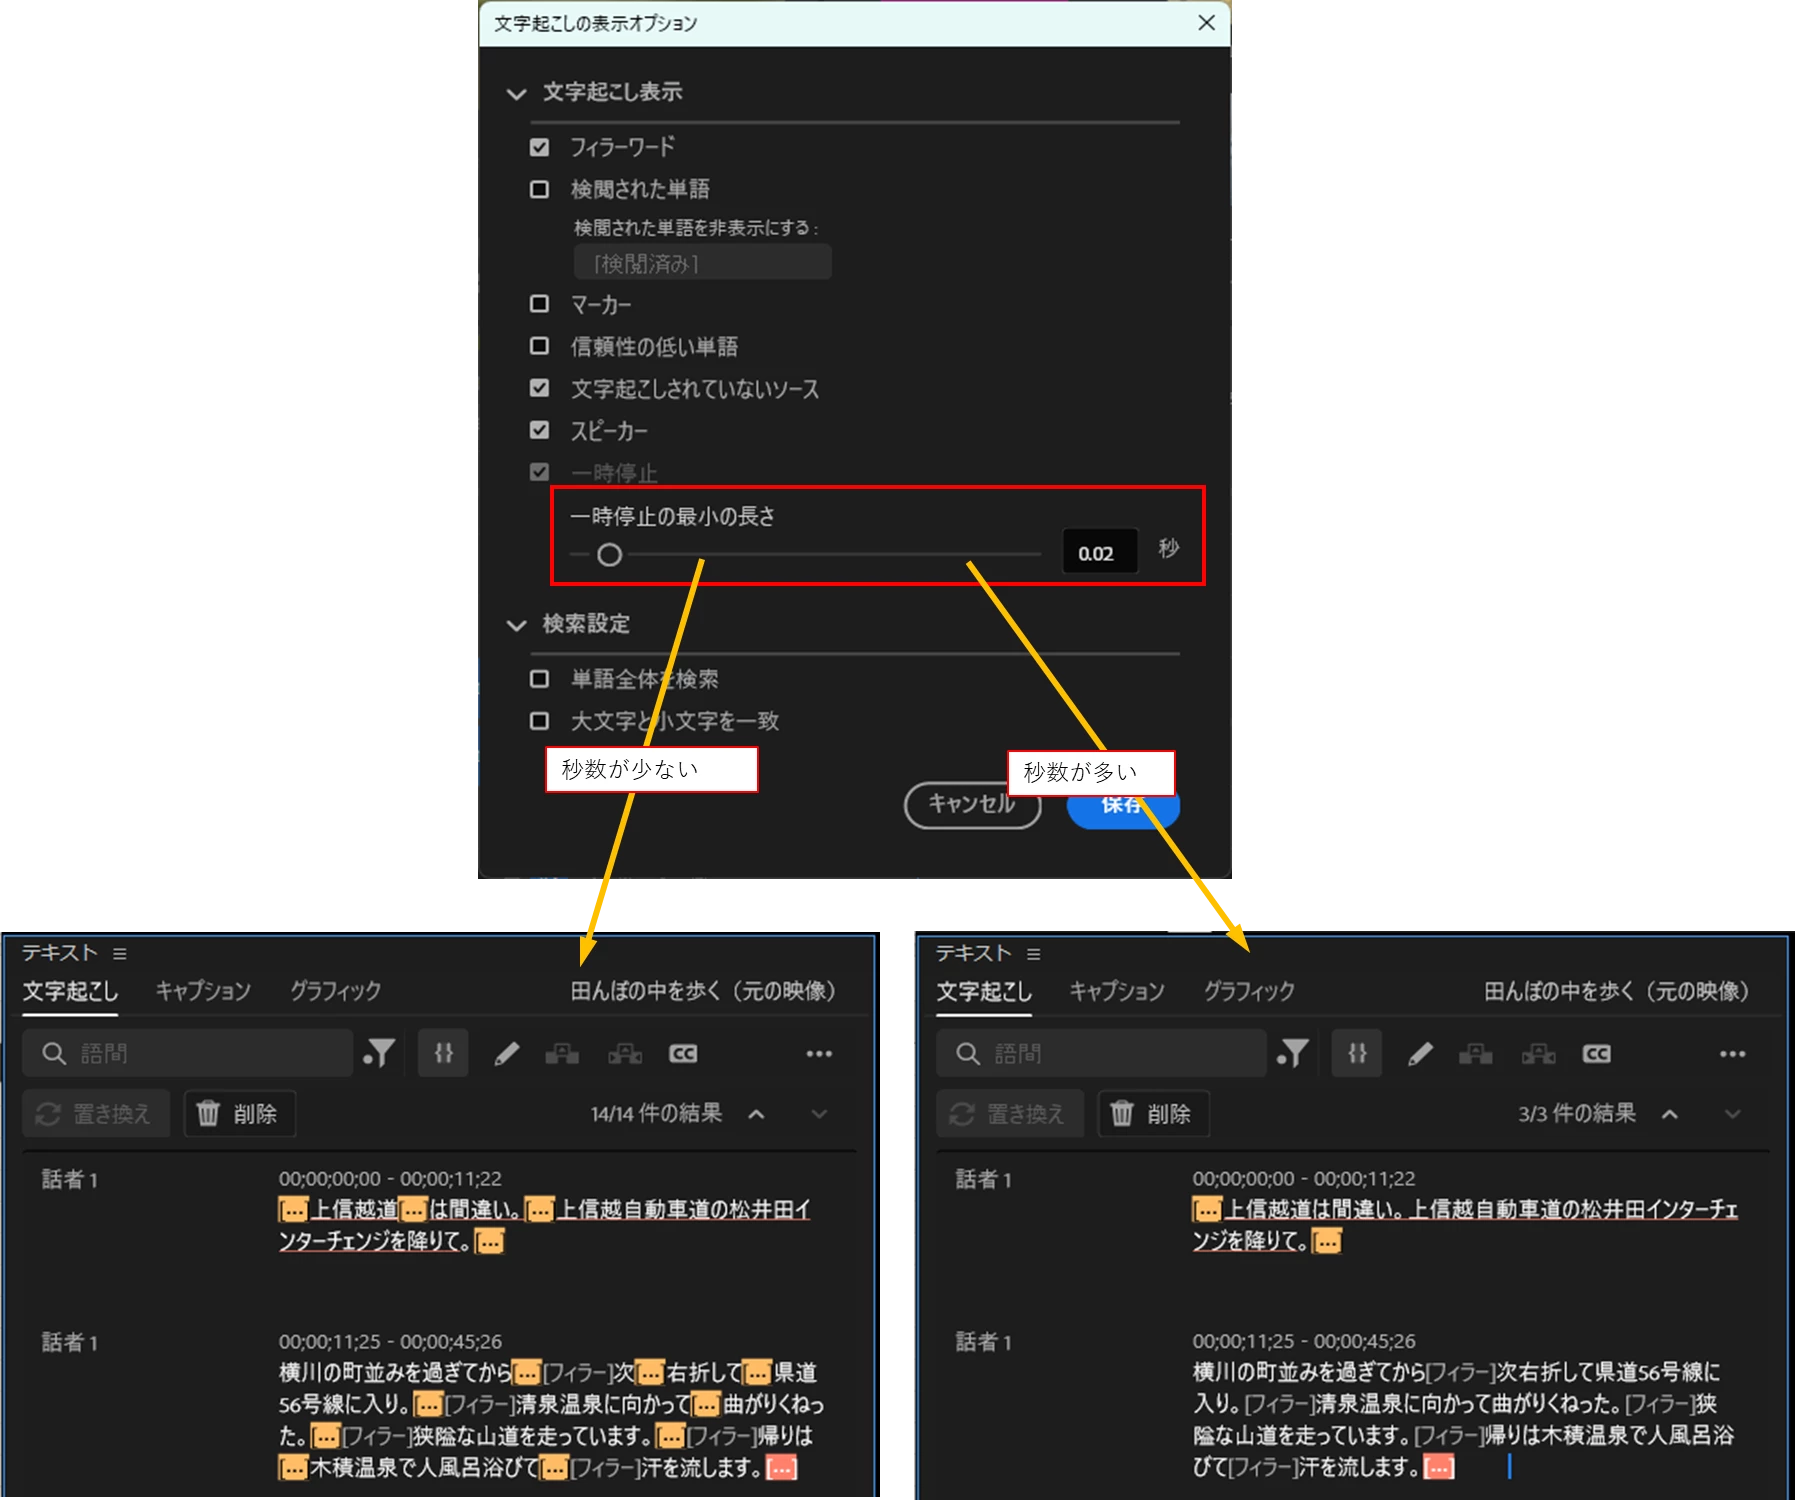Open the three-dot more menu in left panel
Screen dimensions: 1795x1500
(819, 1054)
